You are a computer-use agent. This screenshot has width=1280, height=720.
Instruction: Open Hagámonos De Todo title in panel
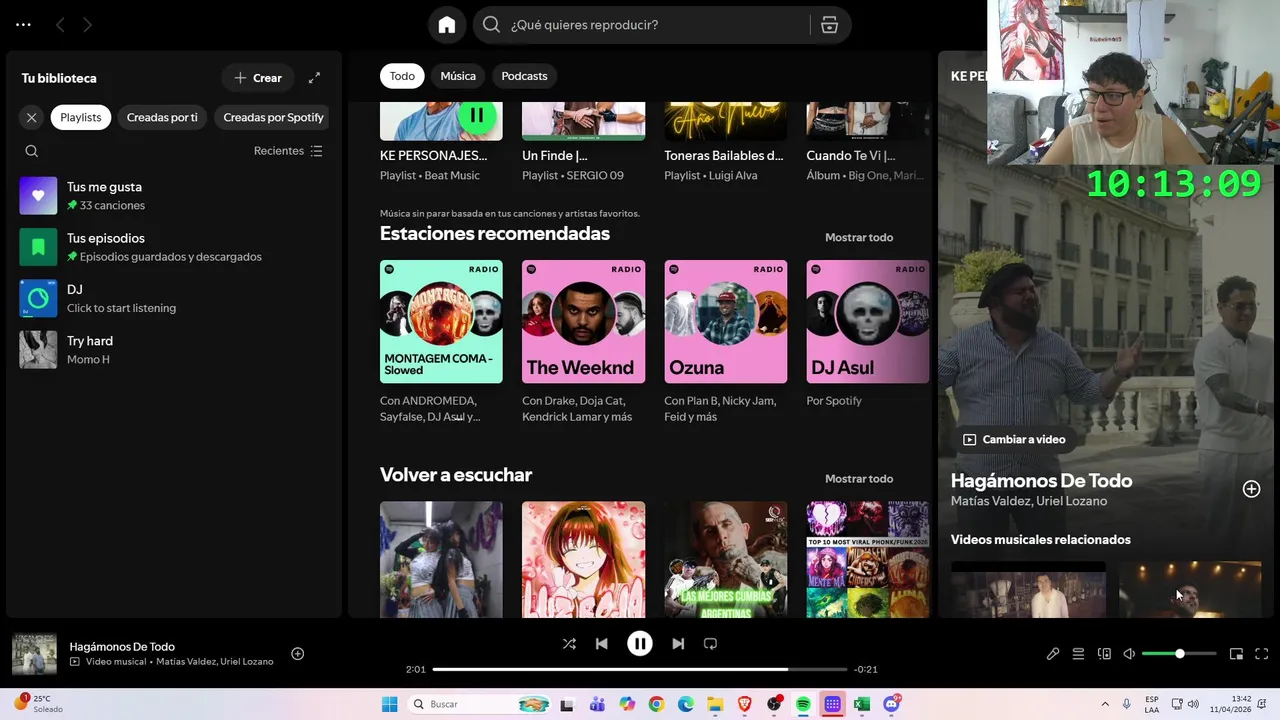tap(1041, 481)
